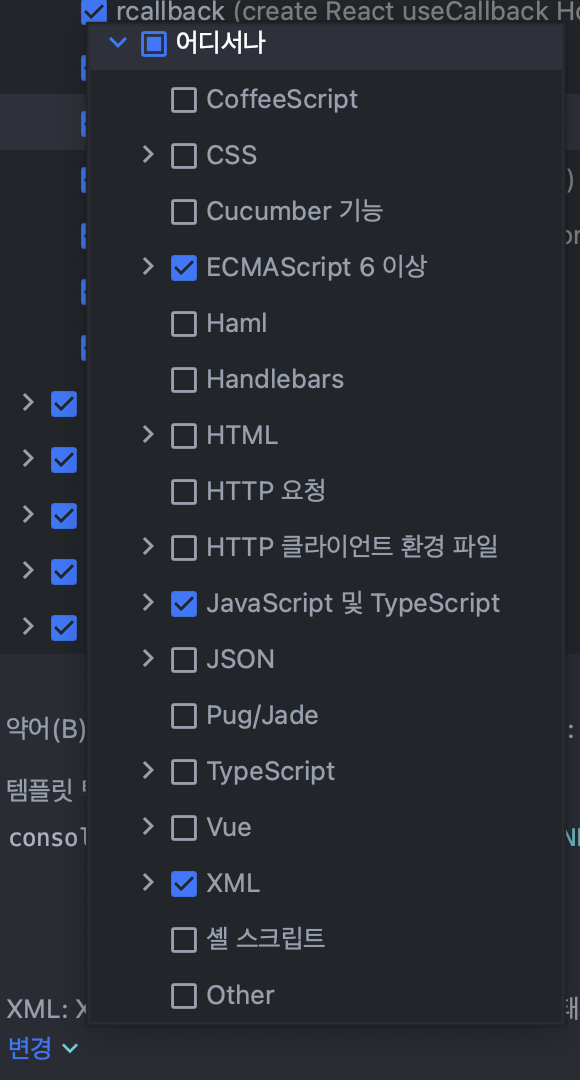Expand the CSS context group
Viewport: 580px width, 1080px height.
(147, 154)
